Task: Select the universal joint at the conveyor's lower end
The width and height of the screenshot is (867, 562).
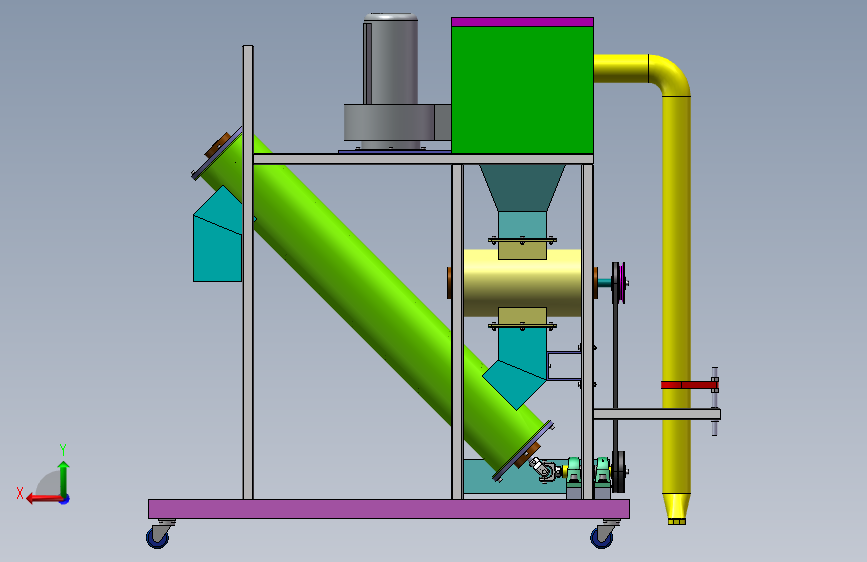Action: (x=543, y=469)
